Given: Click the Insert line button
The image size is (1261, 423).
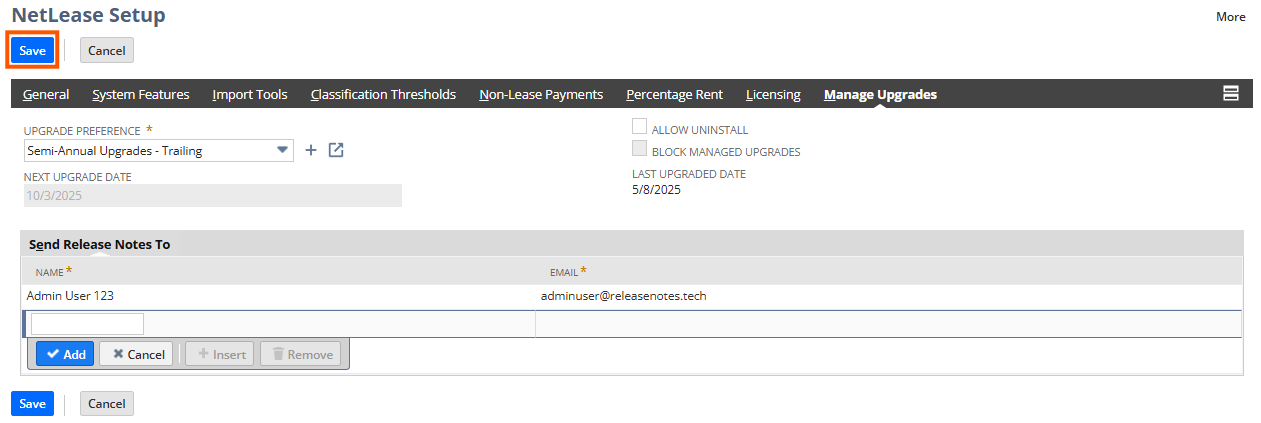Looking at the screenshot, I should click(220, 354).
